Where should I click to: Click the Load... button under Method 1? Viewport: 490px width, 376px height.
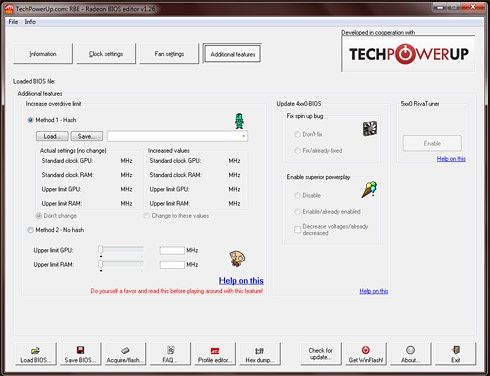click(x=52, y=136)
